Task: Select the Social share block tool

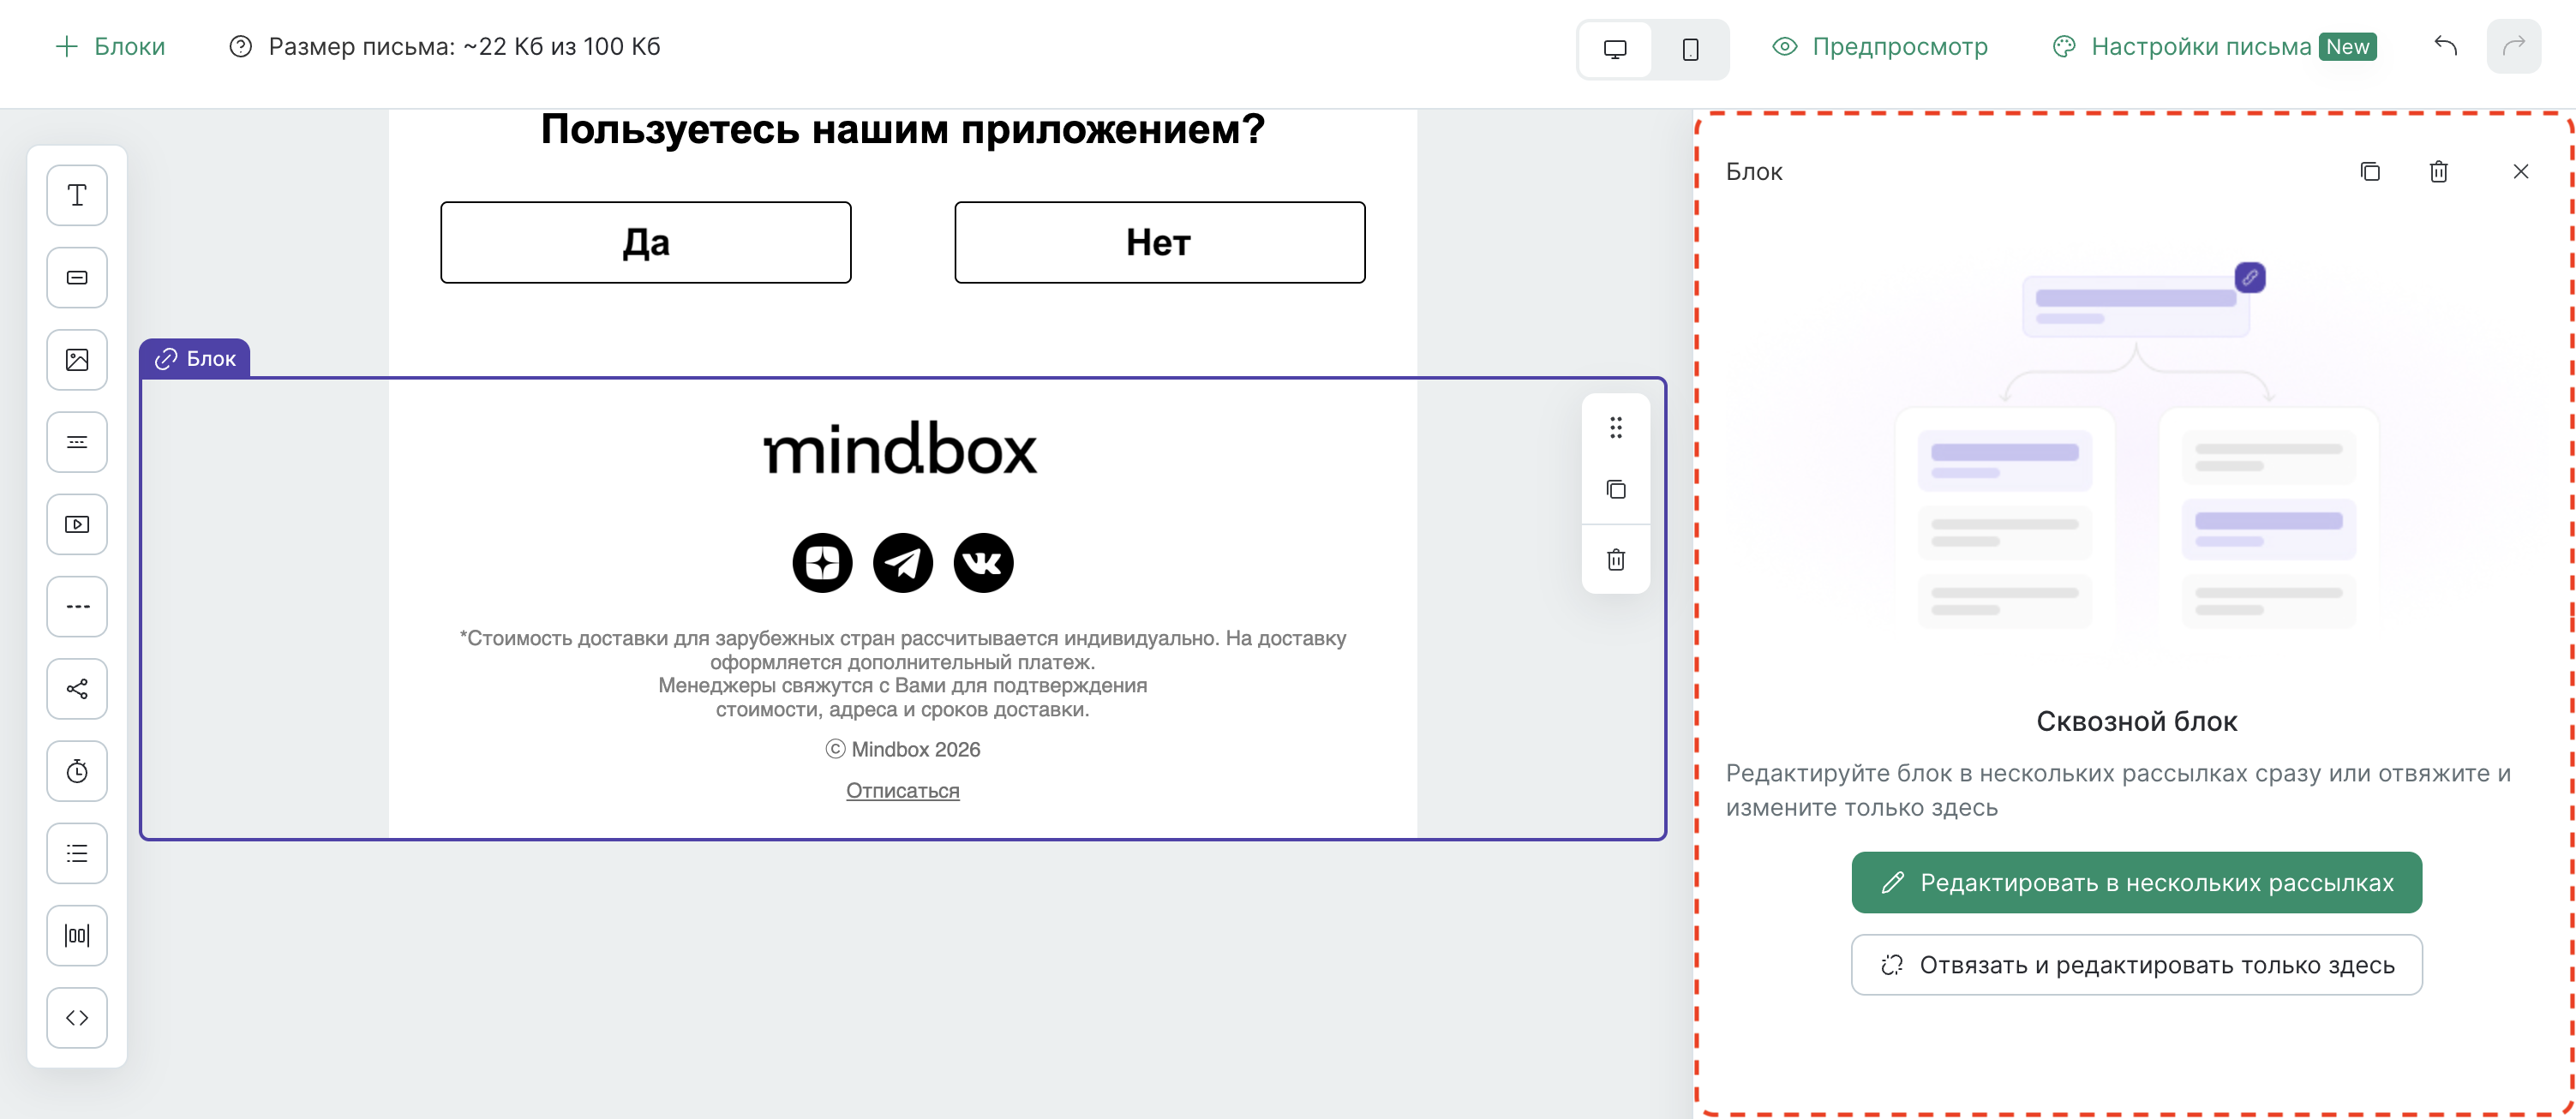Action: coord(77,689)
